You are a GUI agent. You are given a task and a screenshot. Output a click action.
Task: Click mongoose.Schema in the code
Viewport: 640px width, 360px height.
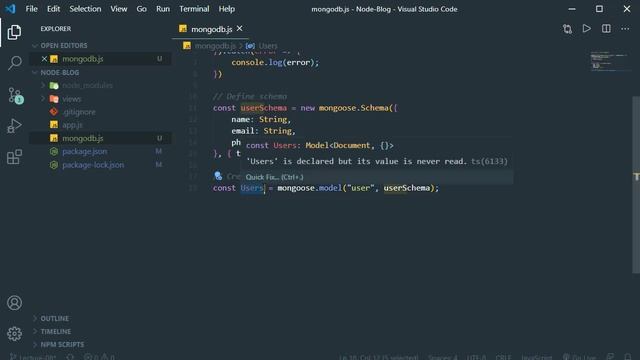point(353,108)
